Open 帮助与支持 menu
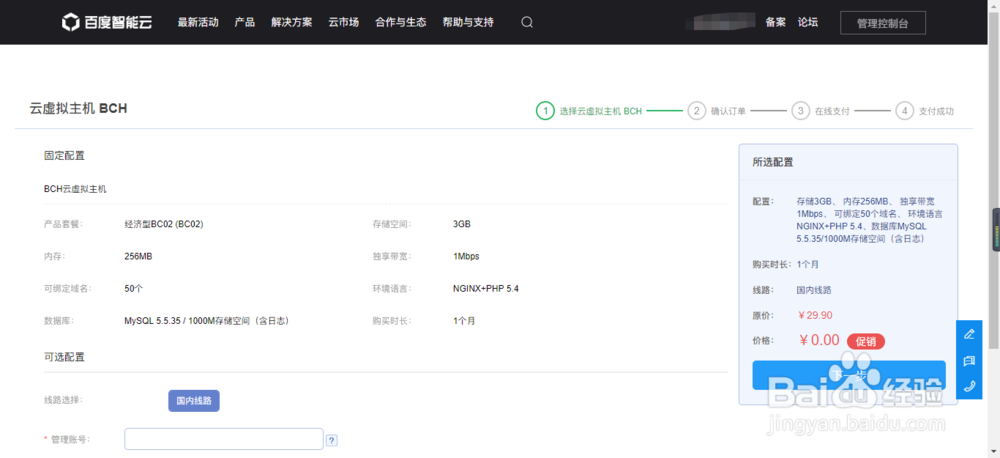 [468, 22]
